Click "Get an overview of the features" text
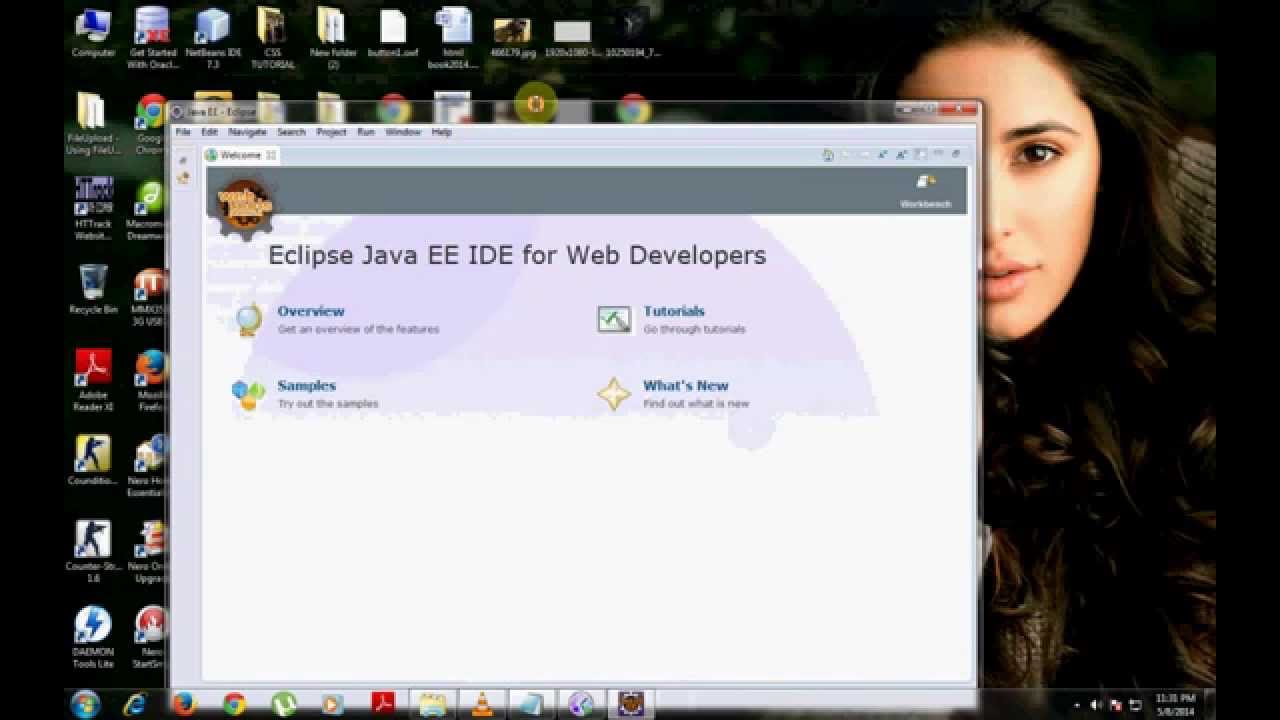This screenshot has height=720, width=1280. click(358, 329)
